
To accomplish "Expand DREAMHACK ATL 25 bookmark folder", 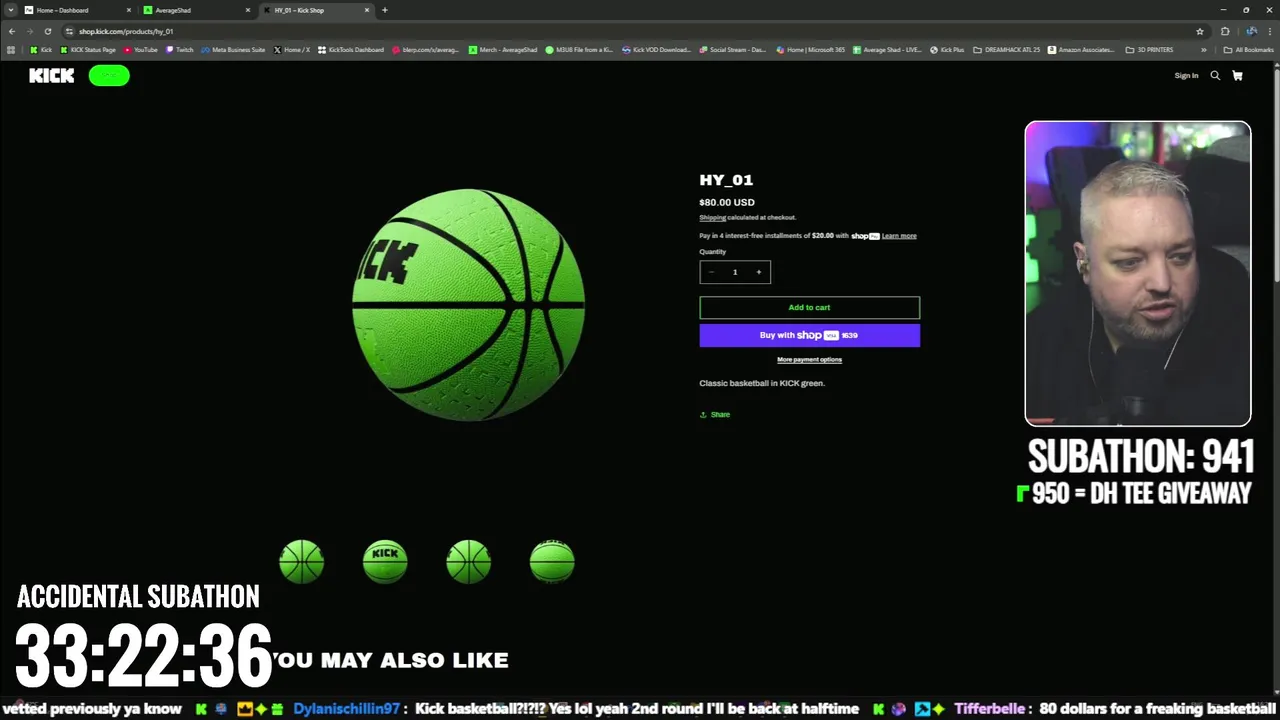I will pos(1007,49).
